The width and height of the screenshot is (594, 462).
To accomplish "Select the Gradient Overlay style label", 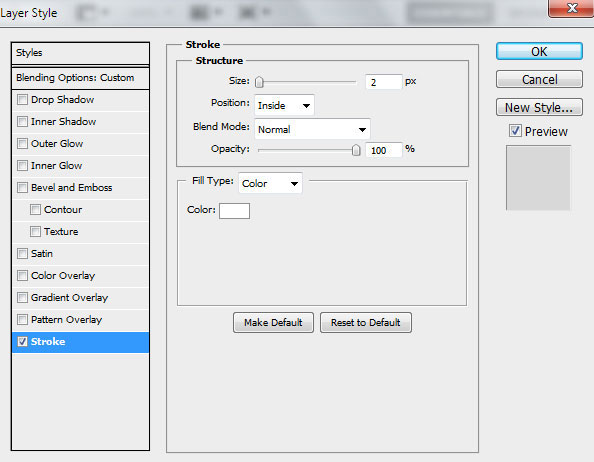I will [69, 298].
